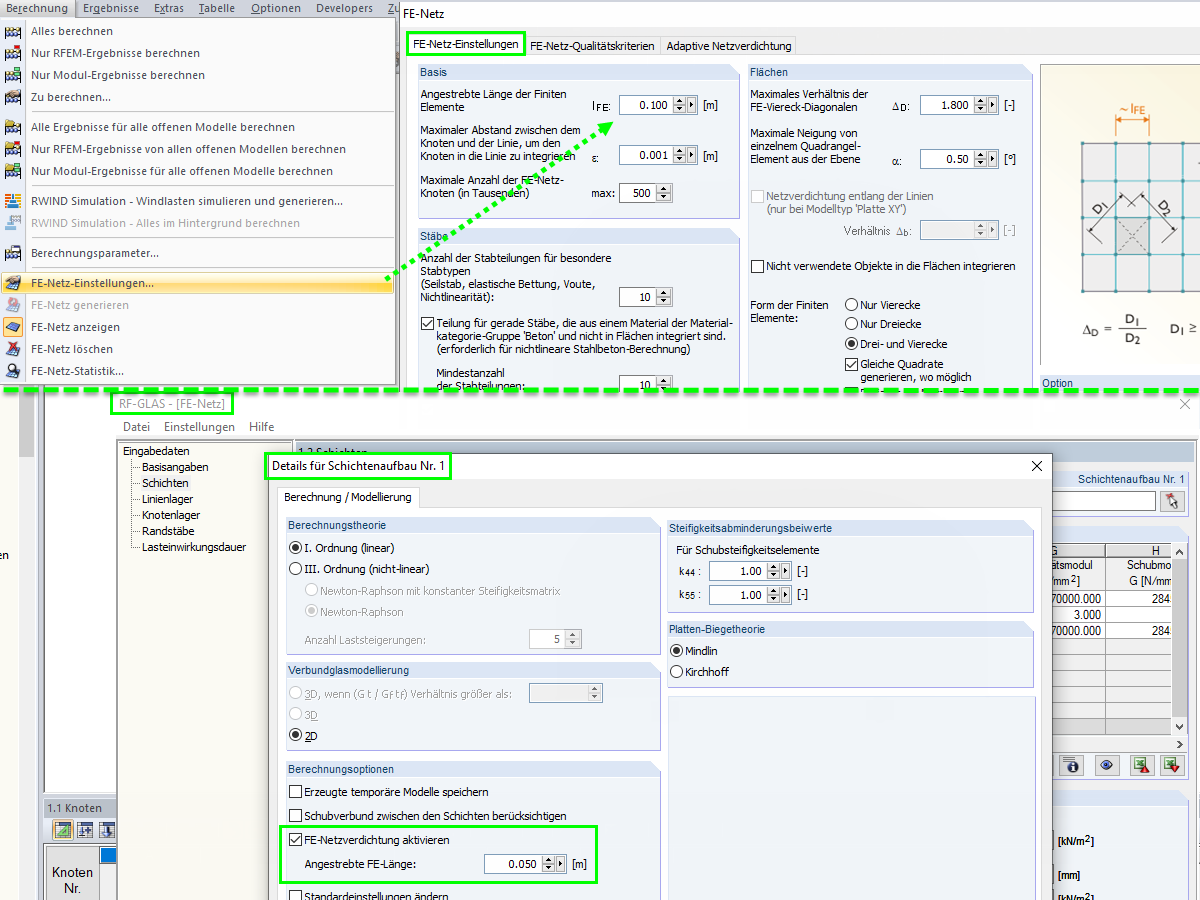Click icon for Alle Ergebnisse für alle offenen Modelle
The image size is (1200, 900).
(x=13, y=127)
